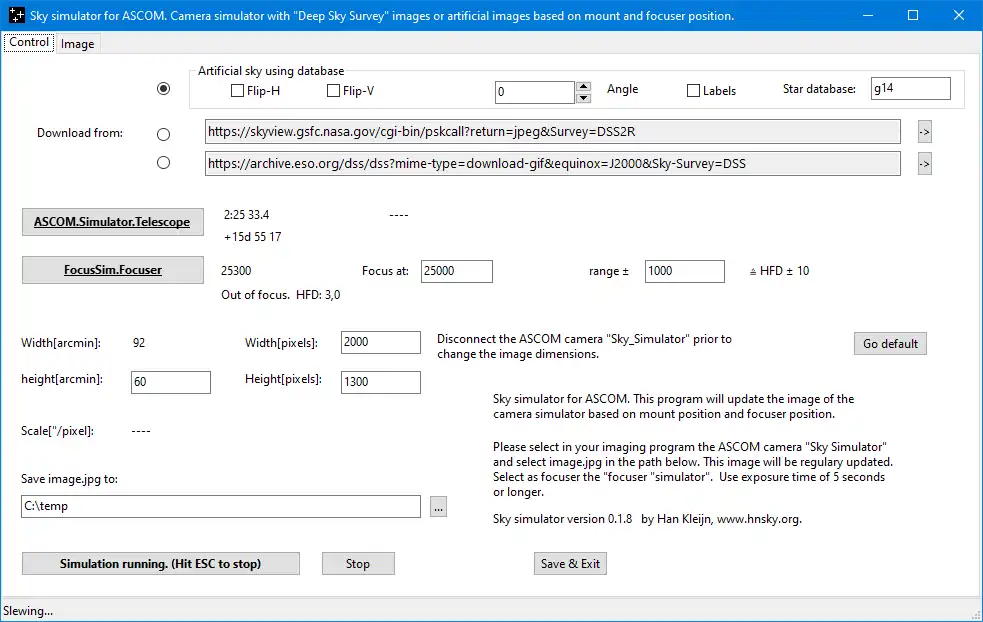Click the archive.eso.org URL field
Image resolution: width=983 pixels, height=622 pixels.
pyautogui.click(x=552, y=164)
